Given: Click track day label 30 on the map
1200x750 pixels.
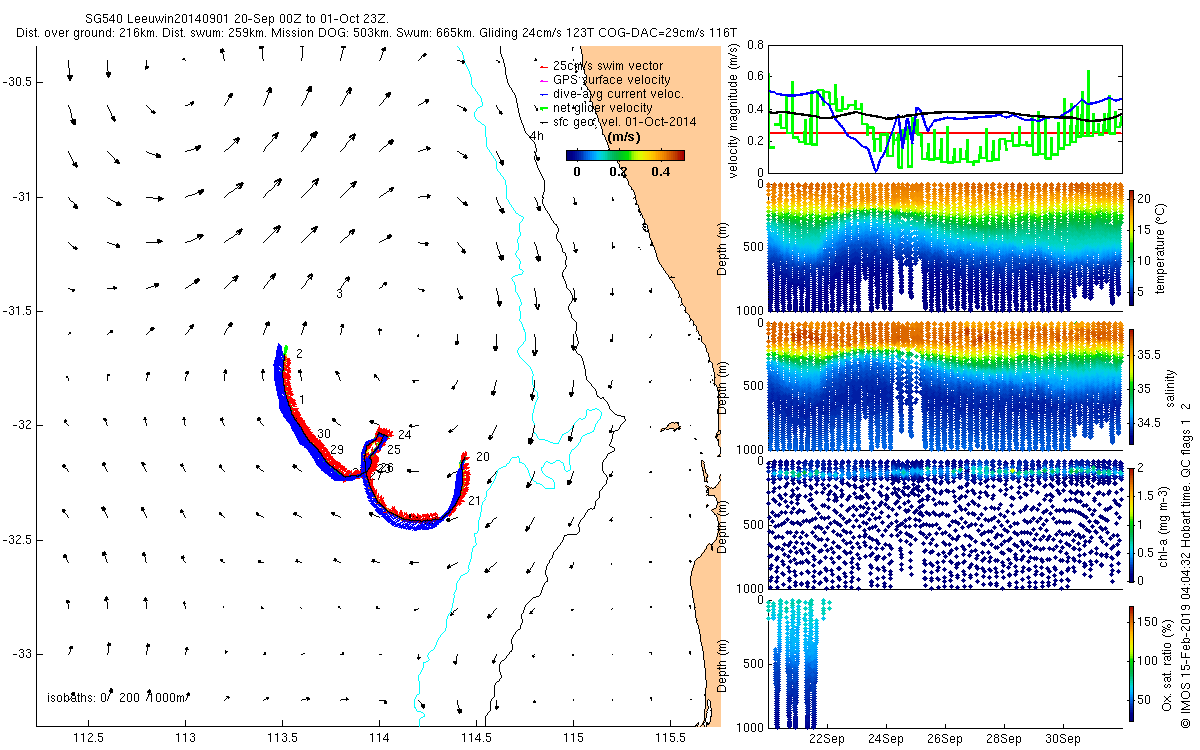Looking at the screenshot, I should pos(324,434).
